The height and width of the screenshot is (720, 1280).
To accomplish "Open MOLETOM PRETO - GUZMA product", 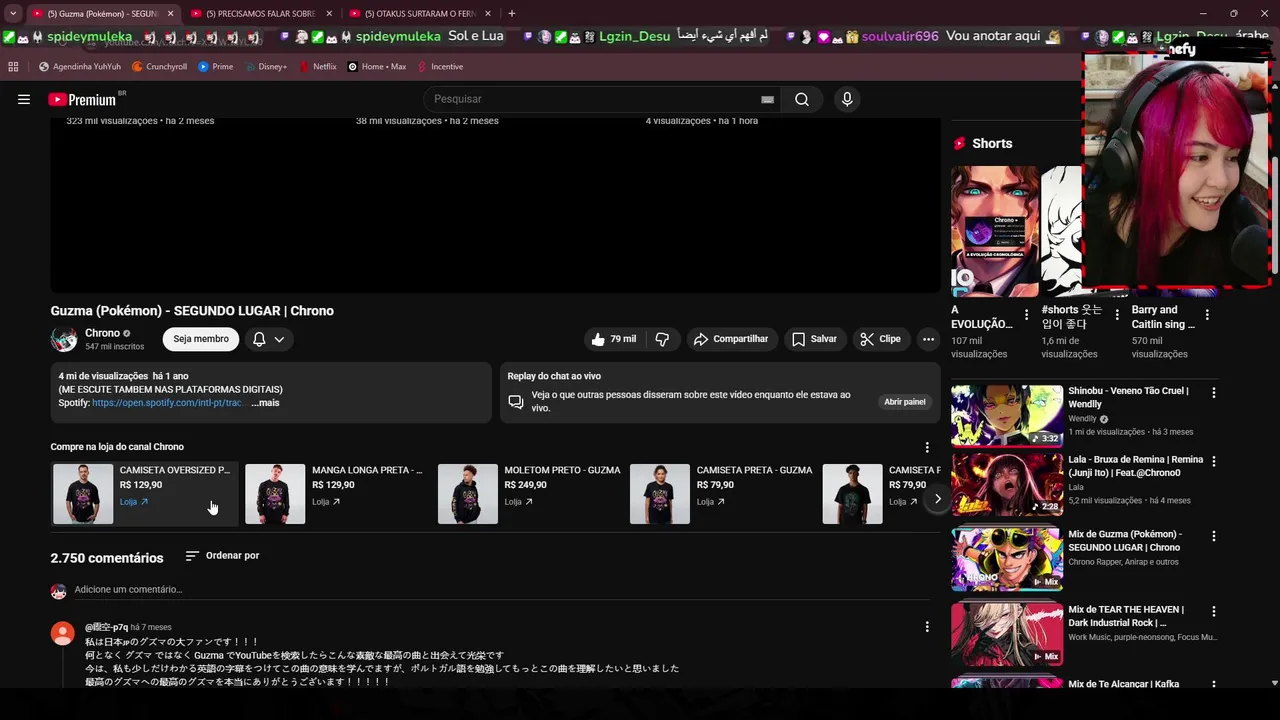I will (x=530, y=494).
